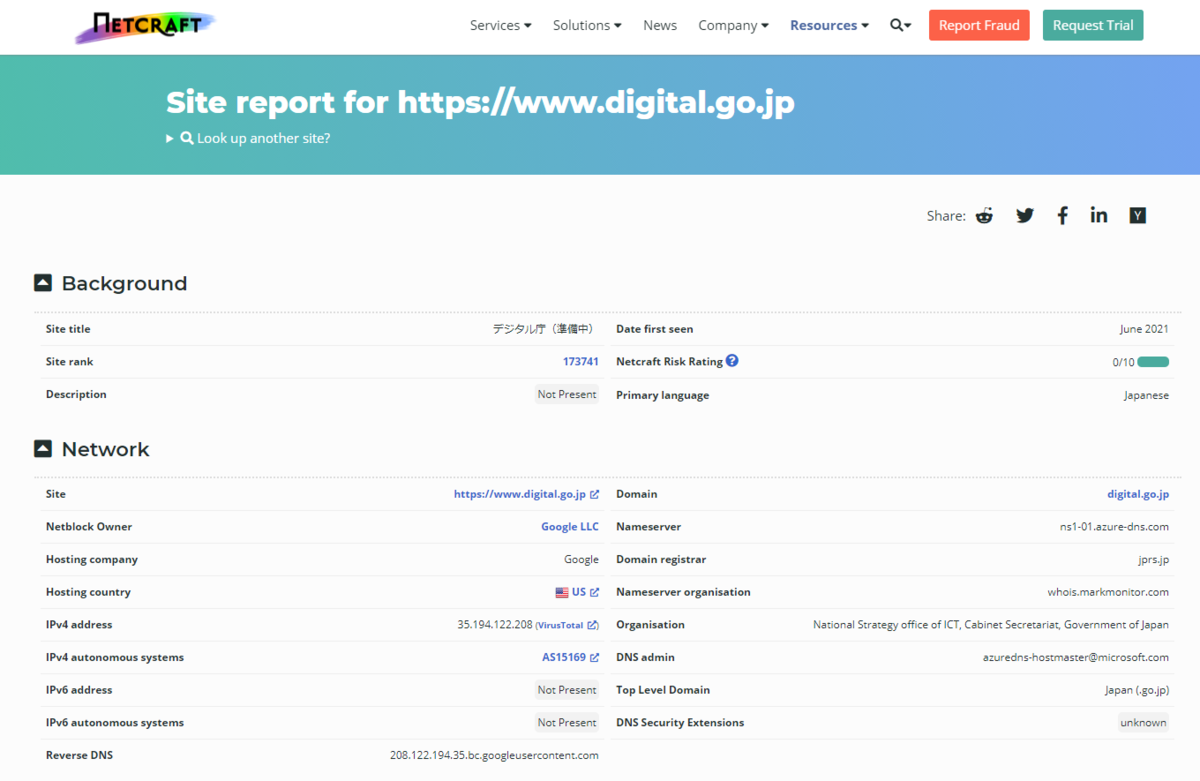Share the report on Twitter
Screen dimensions: 1200x781
click(1025, 215)
